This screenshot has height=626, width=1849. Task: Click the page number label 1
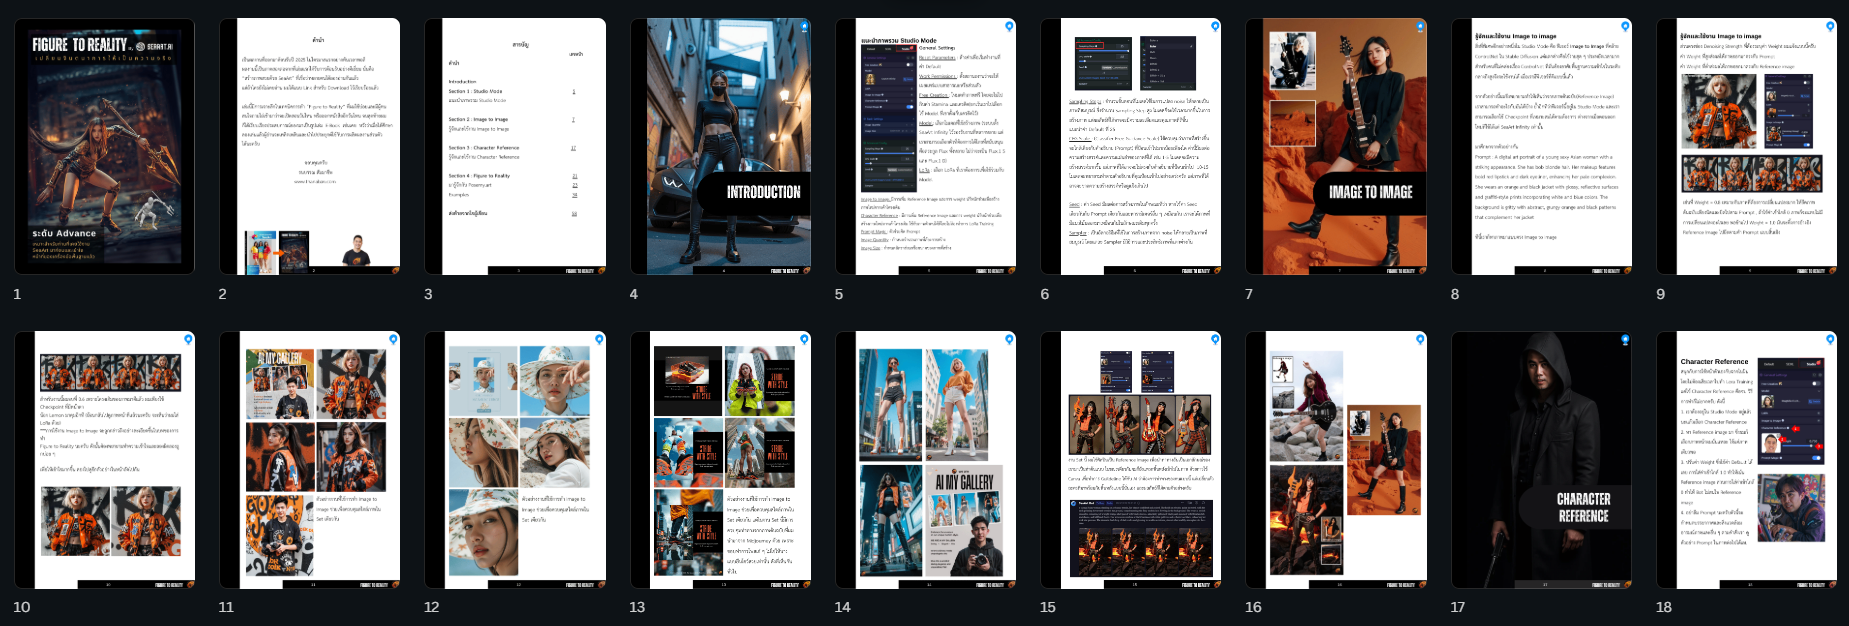coord(17,294)
